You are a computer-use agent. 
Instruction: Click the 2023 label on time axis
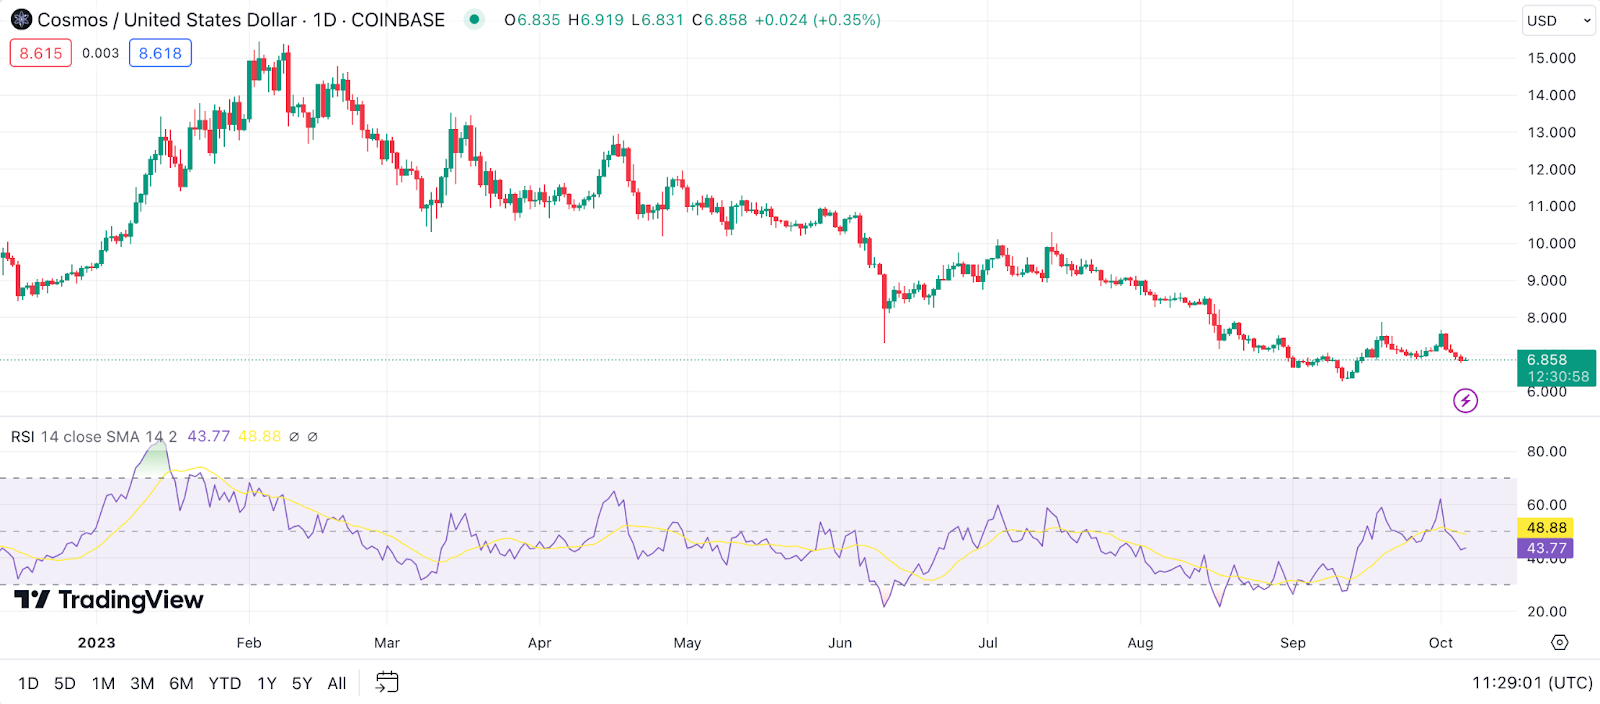tap(97, 643)
